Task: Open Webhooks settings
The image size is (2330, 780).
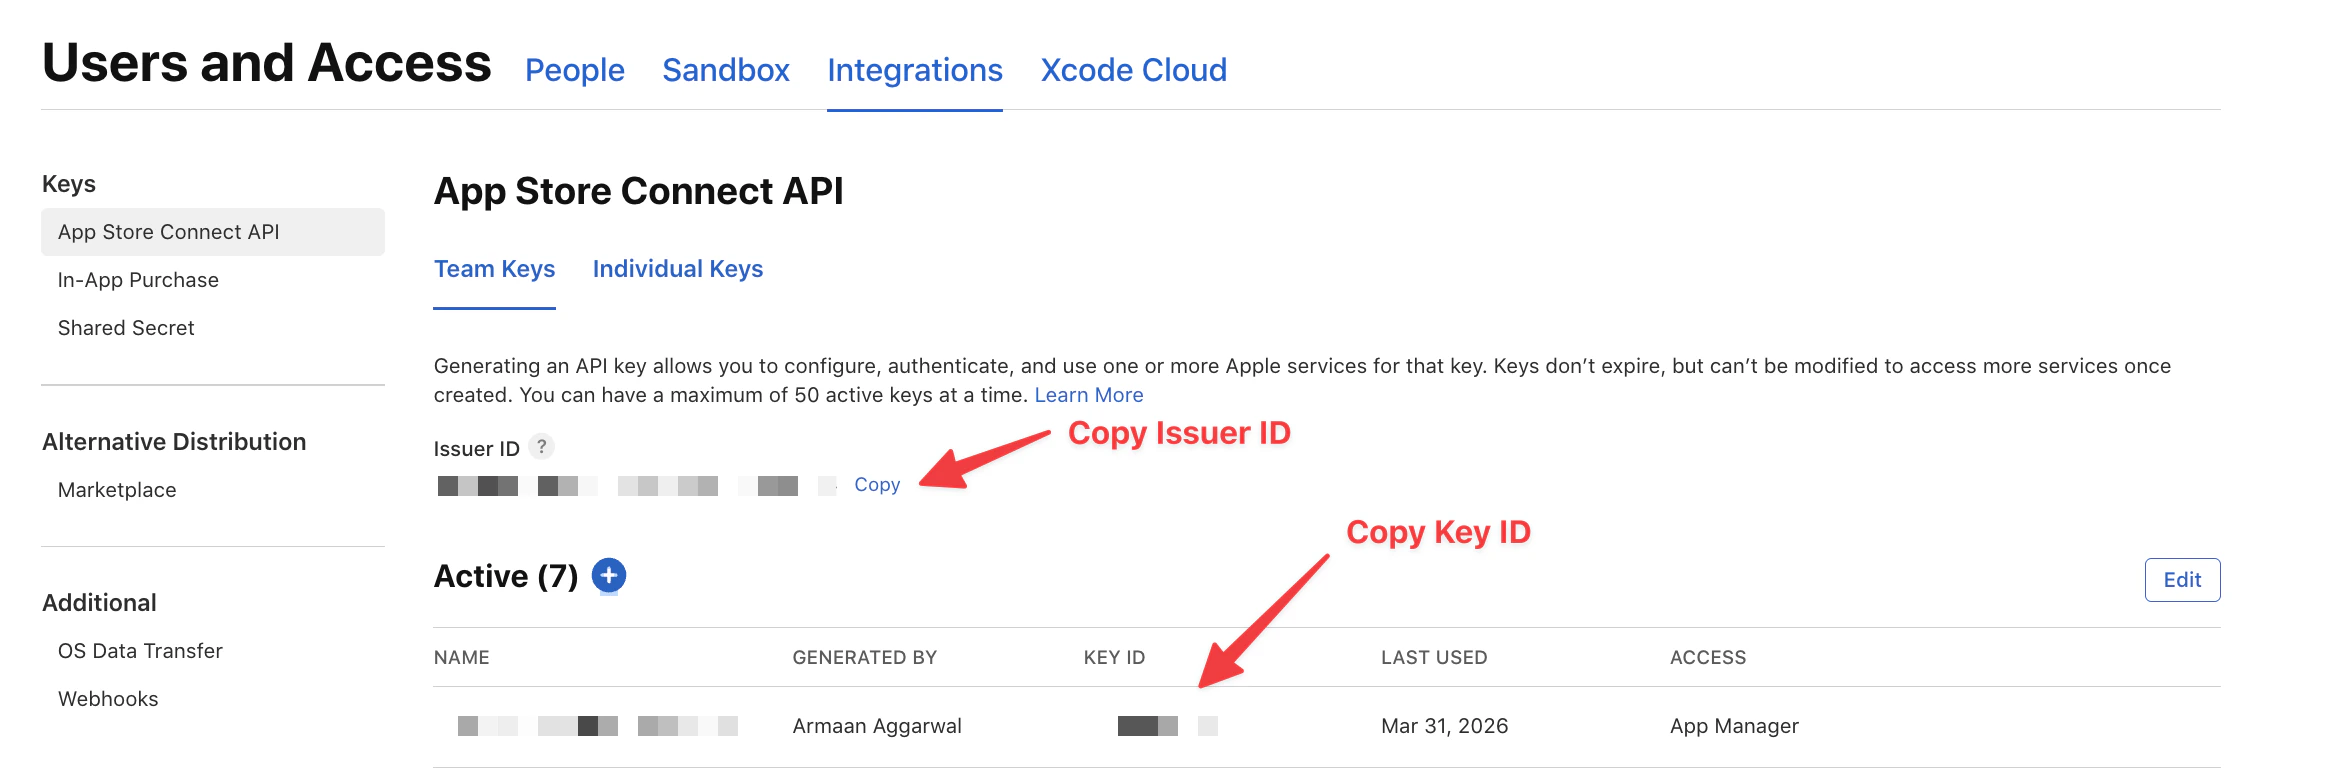Action: point(107,698)
